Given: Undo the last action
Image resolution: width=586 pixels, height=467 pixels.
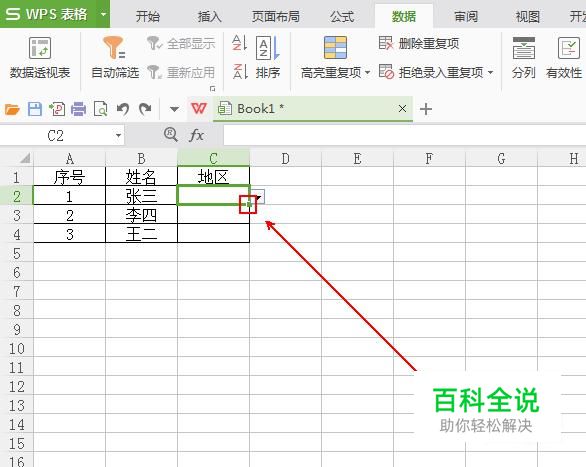Looking at the screenshot, I should [123, 109].
